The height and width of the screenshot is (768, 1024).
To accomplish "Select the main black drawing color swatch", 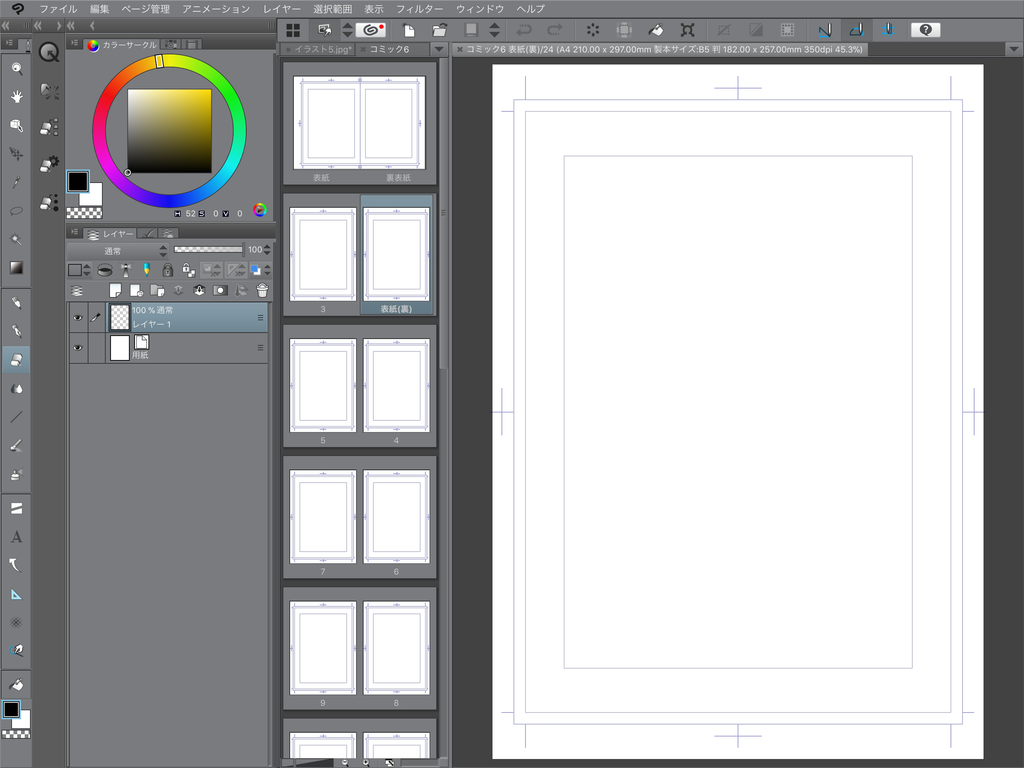I will [x=78, y=182].
